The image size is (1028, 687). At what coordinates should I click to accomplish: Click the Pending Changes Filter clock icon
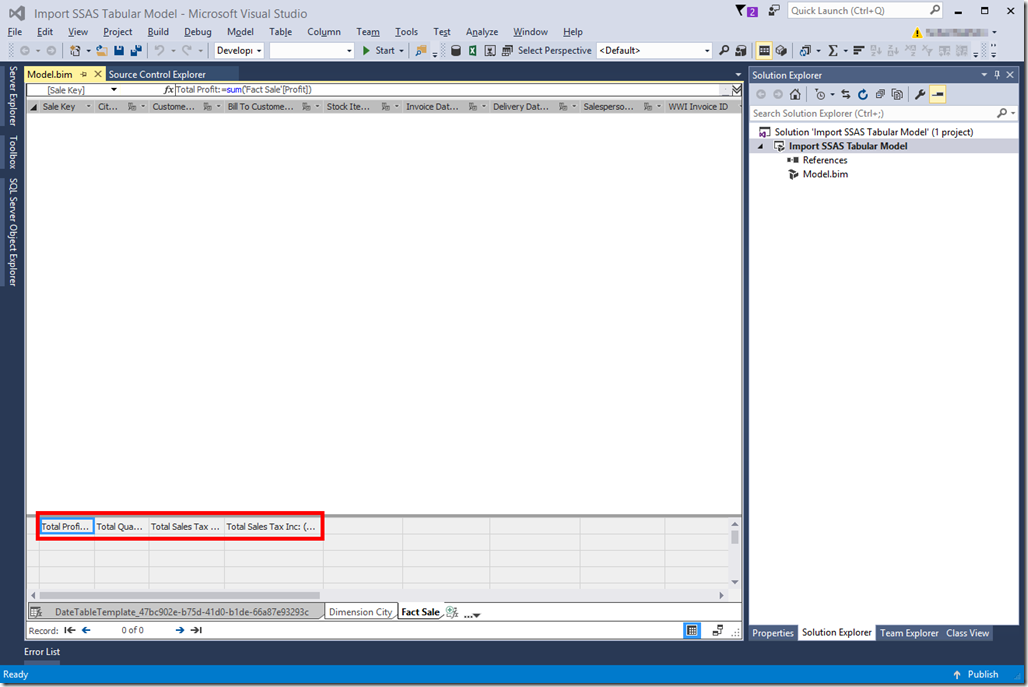[x=820, y=94]
